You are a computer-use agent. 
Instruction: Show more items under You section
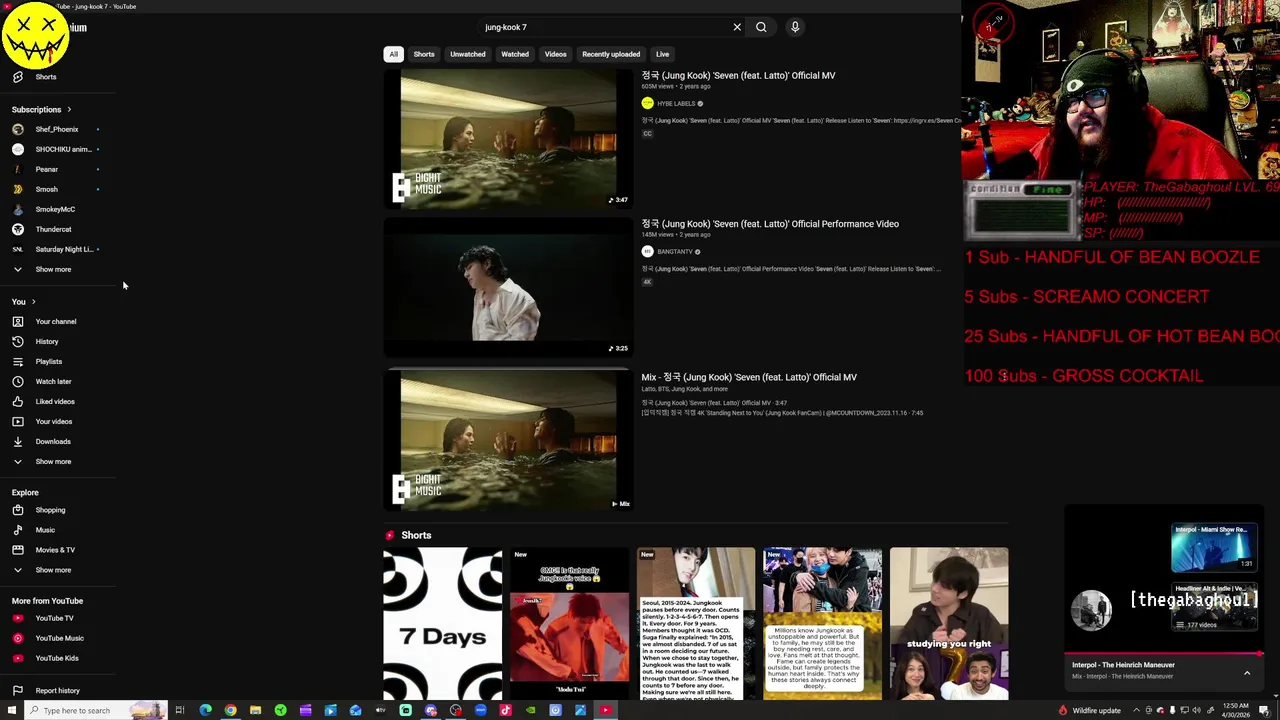coord(53,461)
